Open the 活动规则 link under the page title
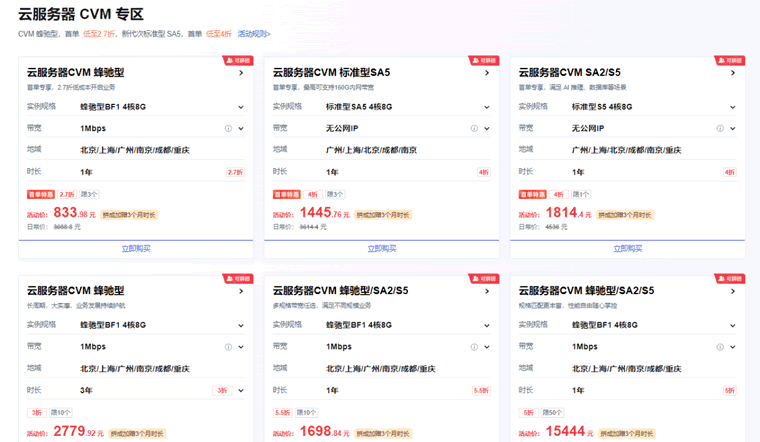Viewport: 760px width, 442px height. (253, 34)
